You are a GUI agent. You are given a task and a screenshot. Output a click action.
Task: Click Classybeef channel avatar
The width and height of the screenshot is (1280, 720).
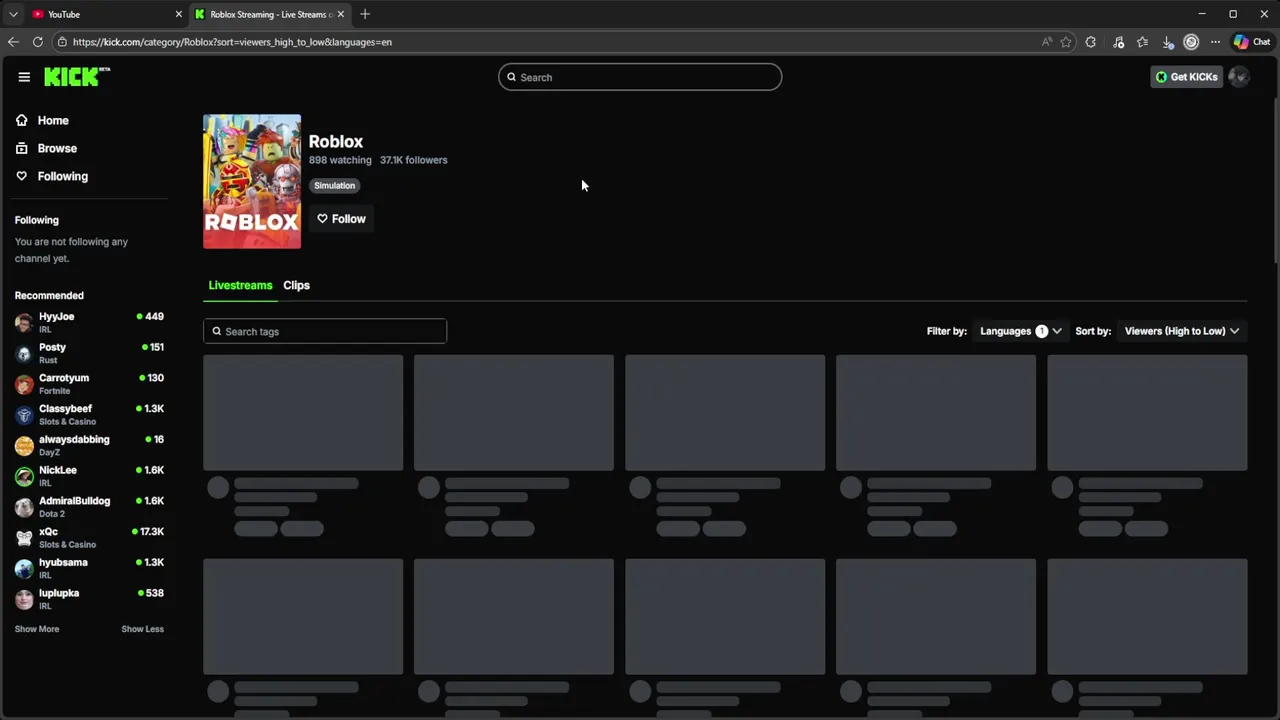tap(24, 415)
